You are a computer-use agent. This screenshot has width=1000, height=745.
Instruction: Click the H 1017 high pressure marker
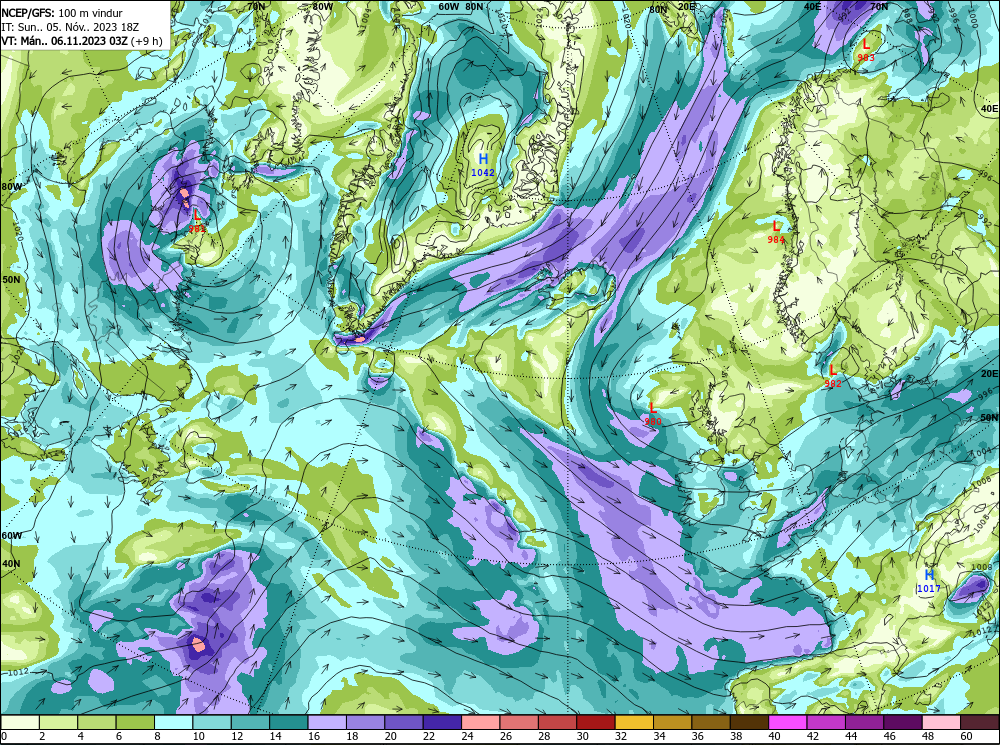pyautogui.click(x=929, y=580)
